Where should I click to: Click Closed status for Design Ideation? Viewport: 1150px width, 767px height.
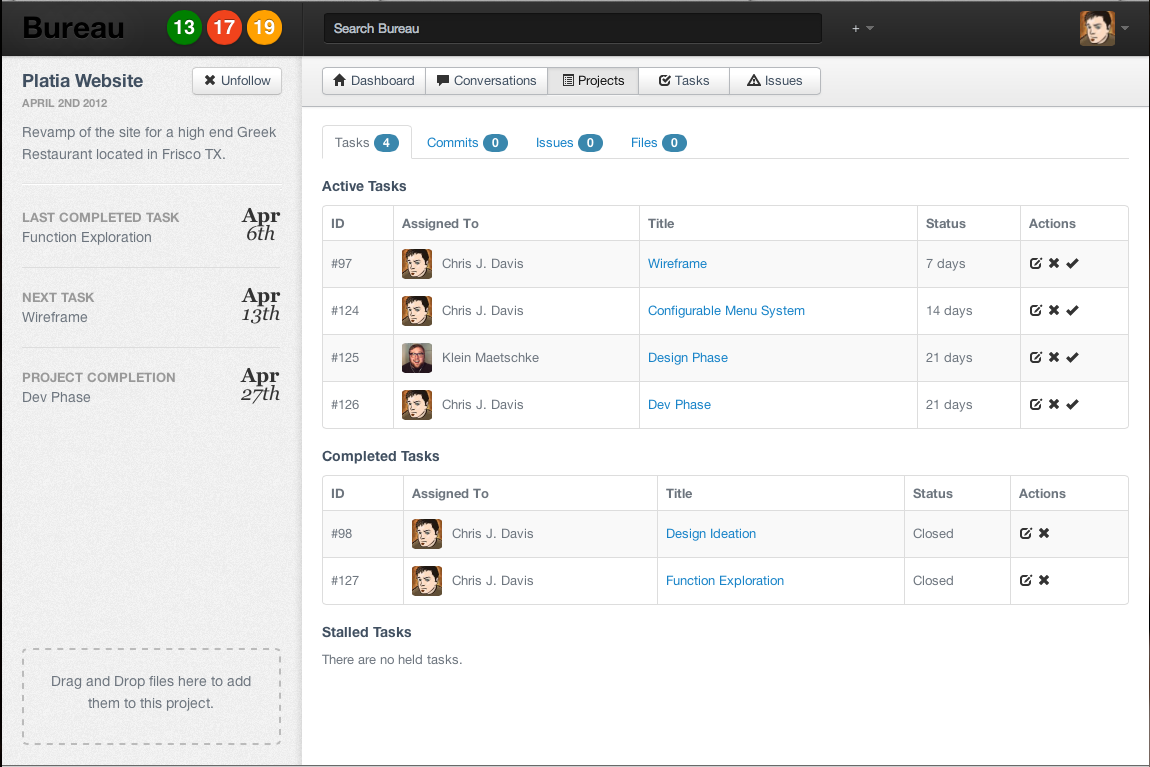(x=933, y=533)
